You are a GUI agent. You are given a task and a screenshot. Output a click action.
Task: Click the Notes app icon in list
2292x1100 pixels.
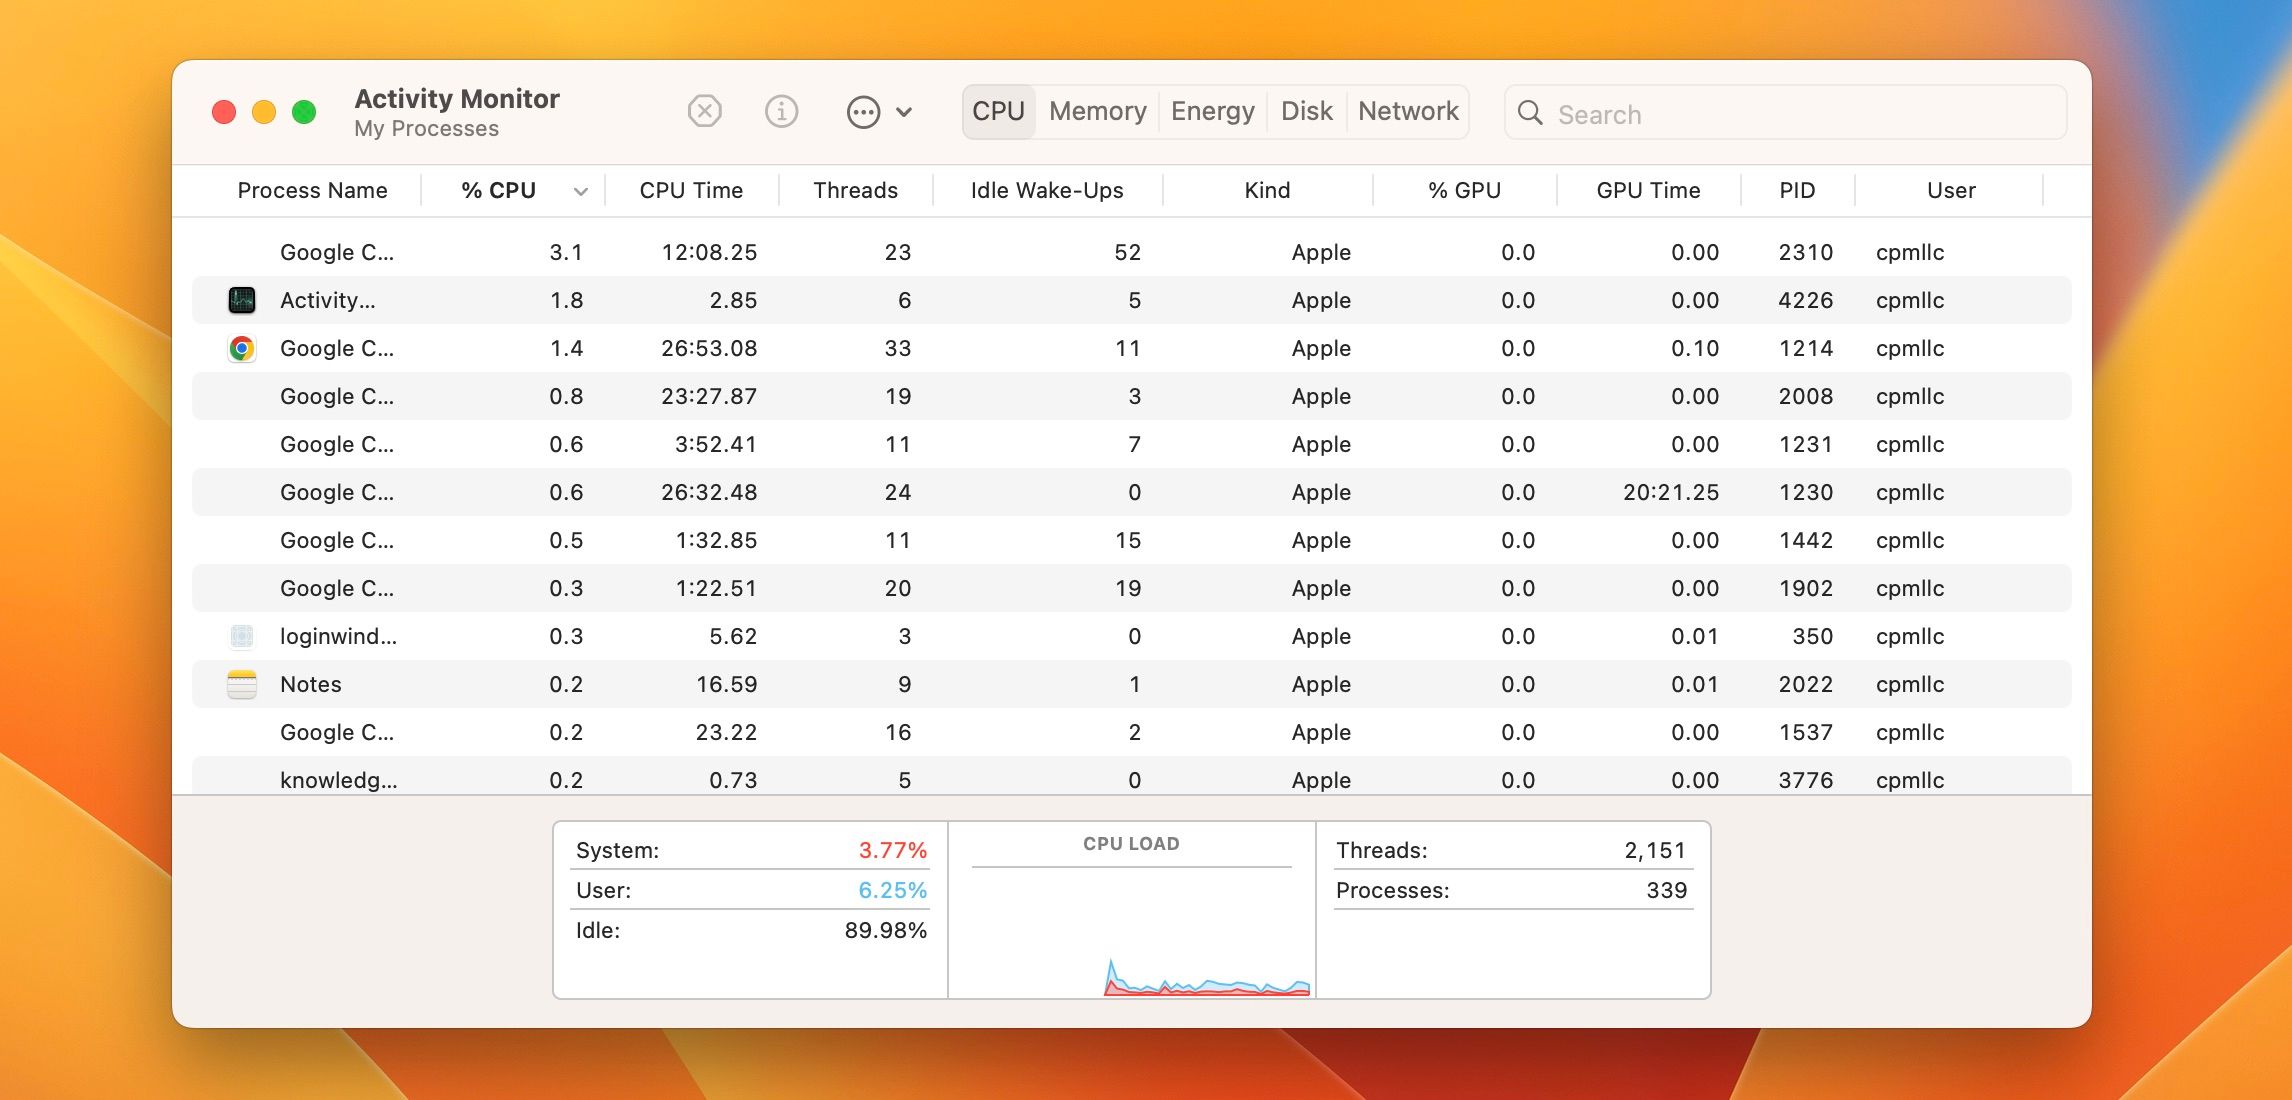[242, 684]
